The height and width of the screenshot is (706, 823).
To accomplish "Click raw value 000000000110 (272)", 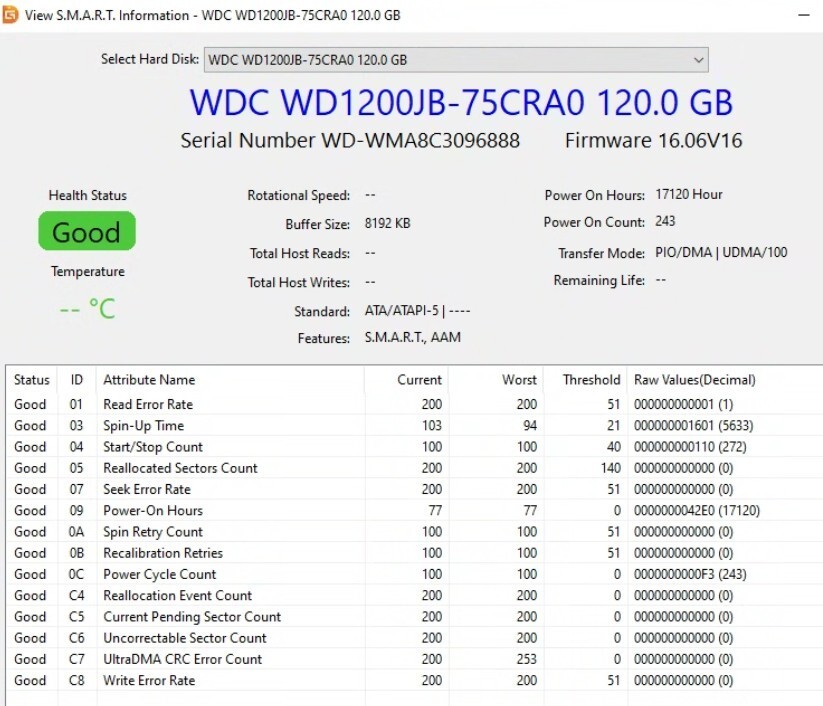I will (690, 447).
